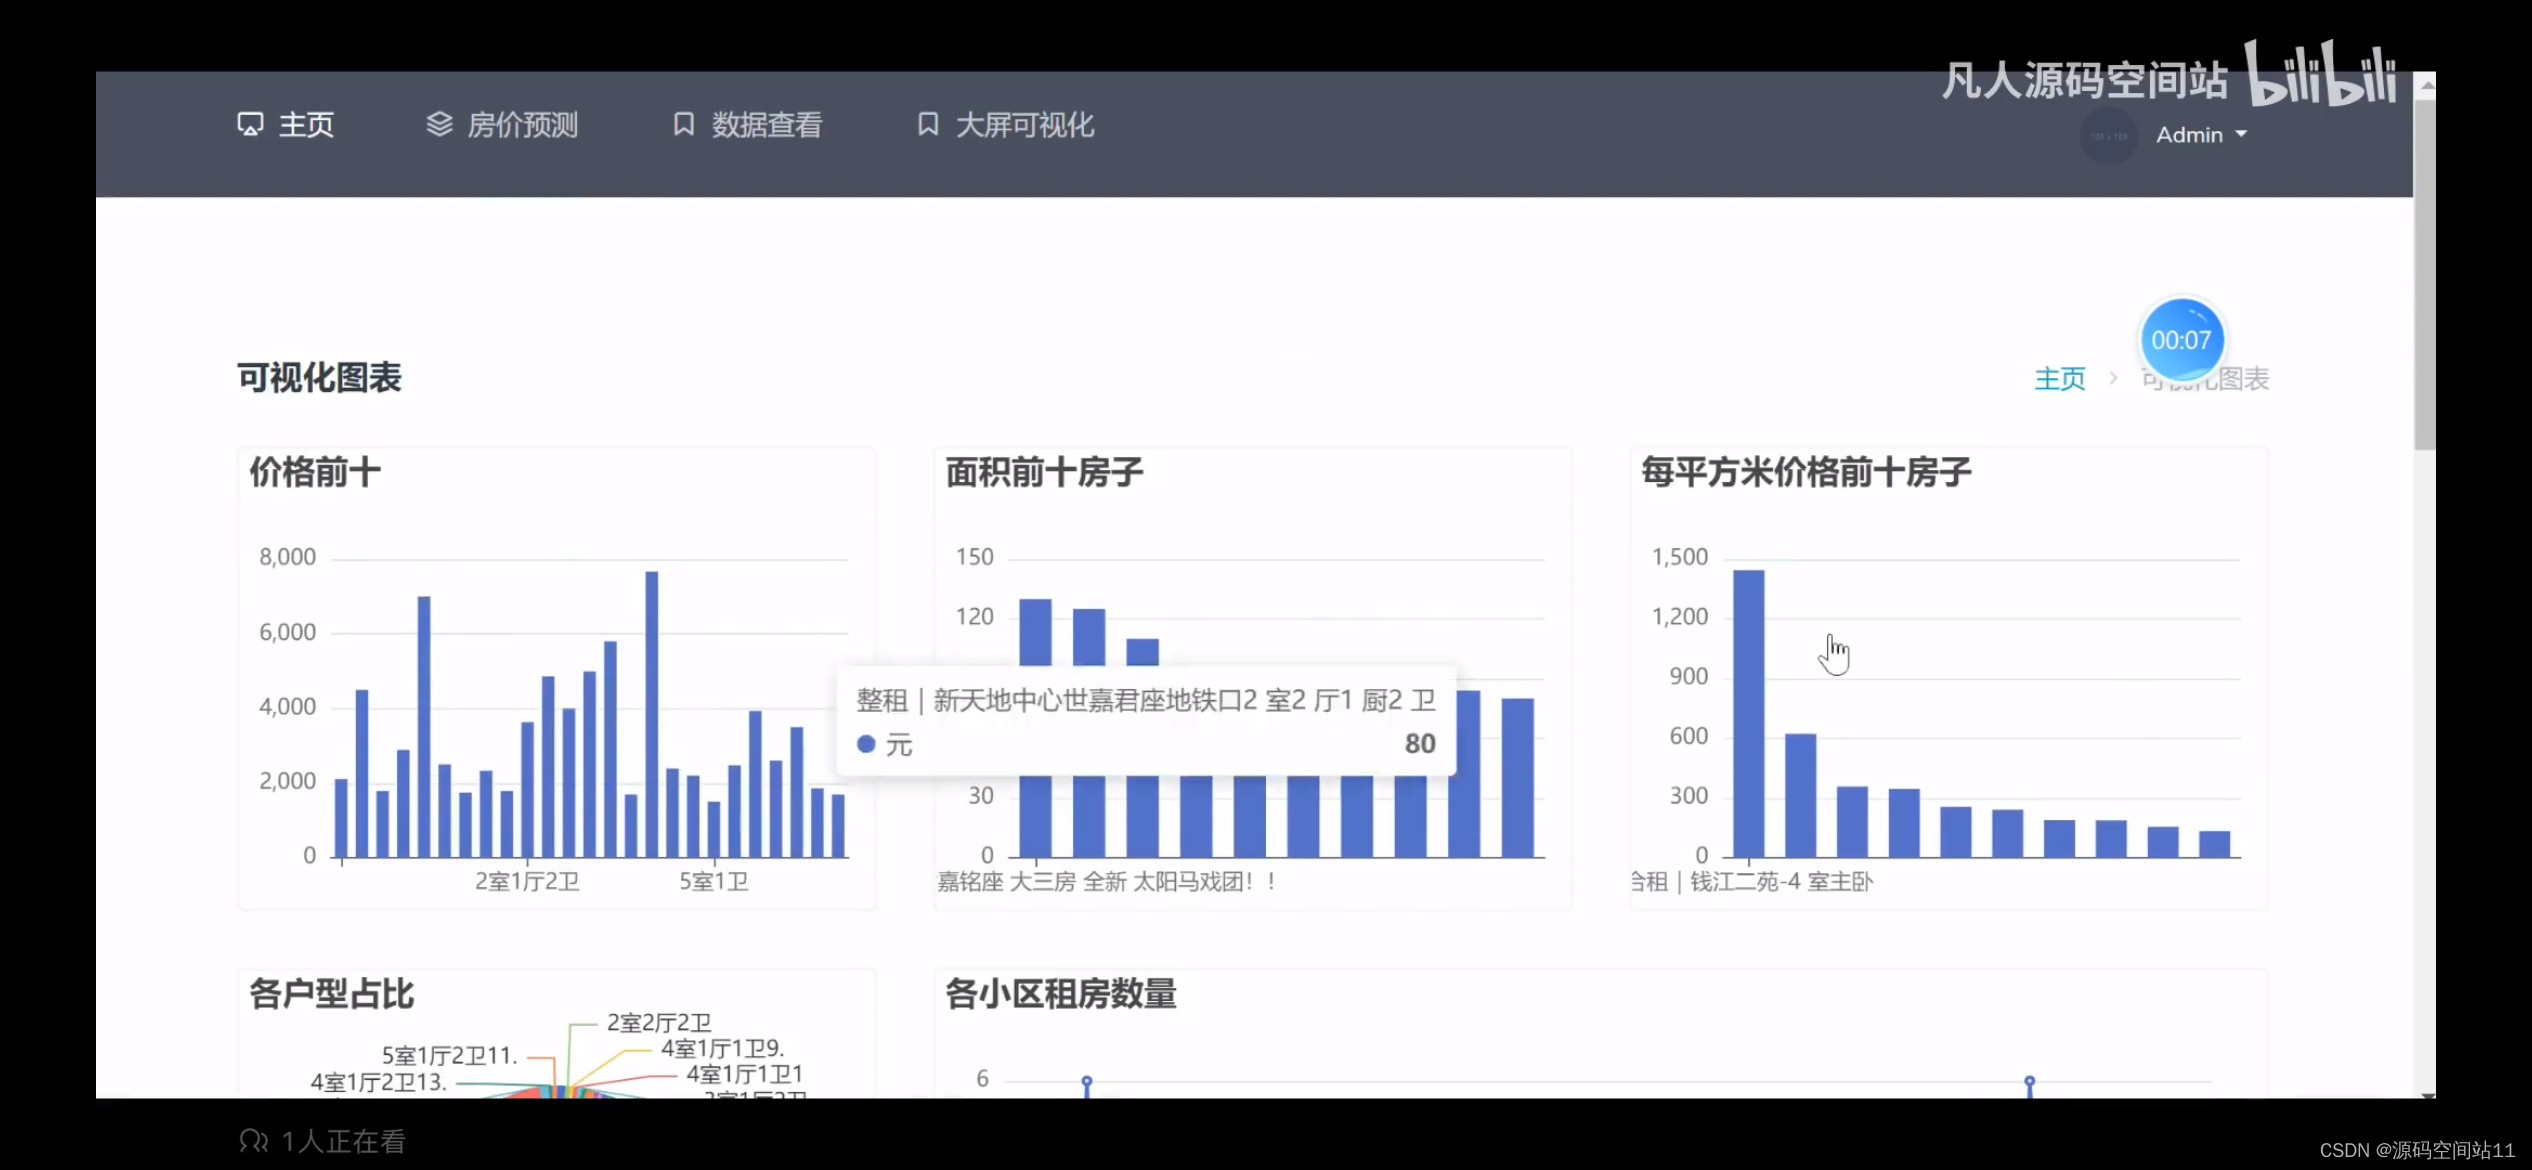The height and width of the screenshot is (1170, 2532).
Task: Click the bilibili logo watermark
Action: click(x=2320, y=75)
